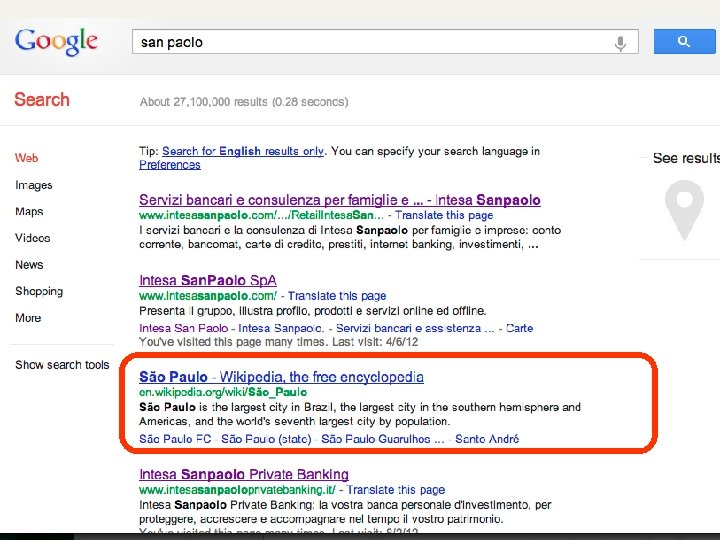Open the Santo André sitelink
This screenshot has width=720, height=540.
pos(487,439)
